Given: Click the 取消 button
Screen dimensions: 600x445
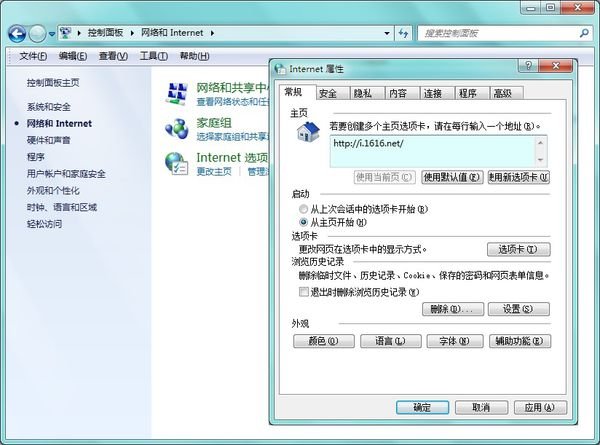Looking at the screenshot, I should [x=481, y=408].
